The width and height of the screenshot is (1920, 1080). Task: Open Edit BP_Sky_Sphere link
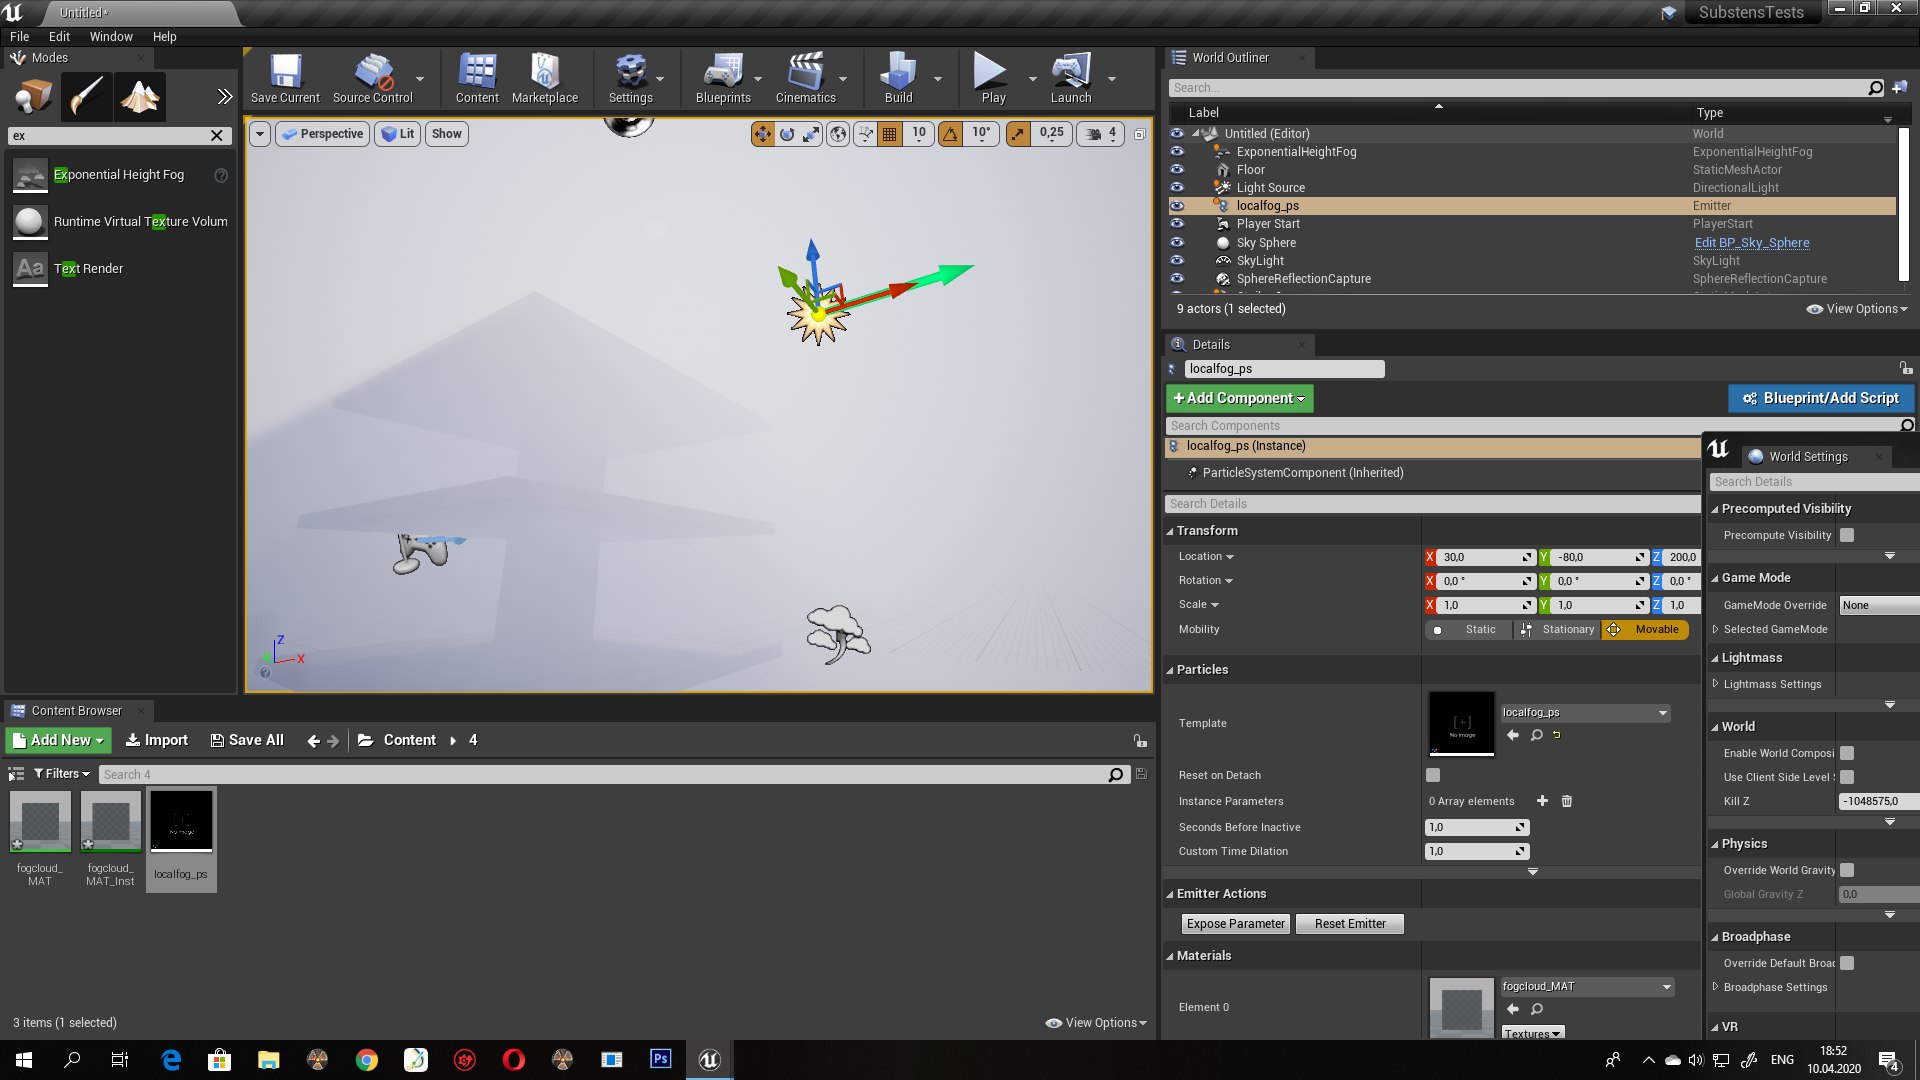[x=1751, y=242]
